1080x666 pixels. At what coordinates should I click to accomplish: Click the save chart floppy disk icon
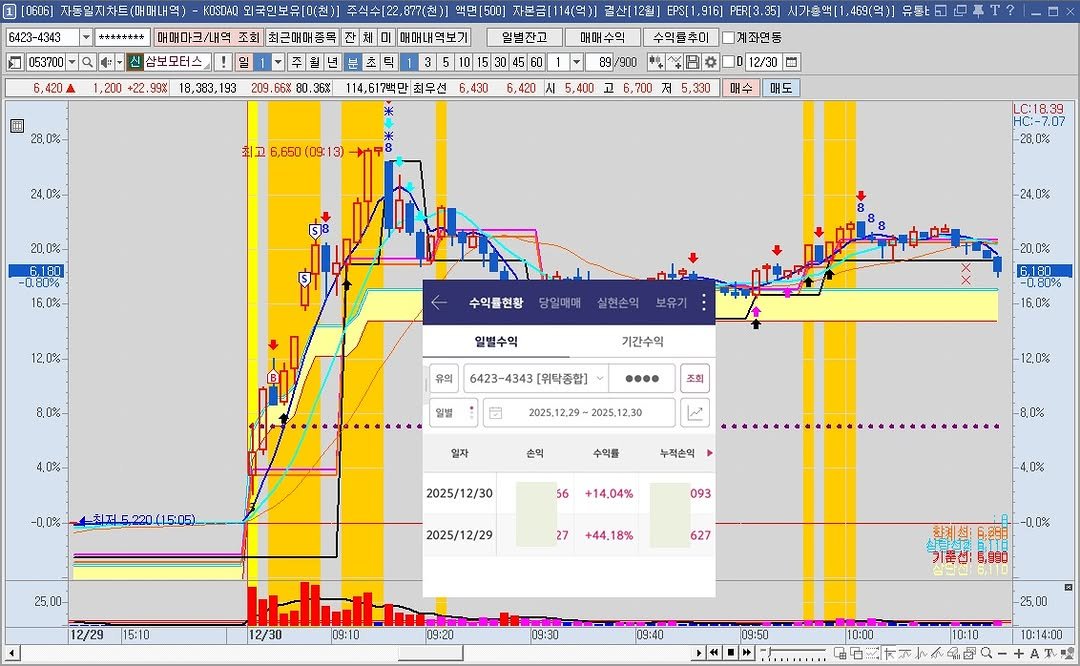pos(694,62)
